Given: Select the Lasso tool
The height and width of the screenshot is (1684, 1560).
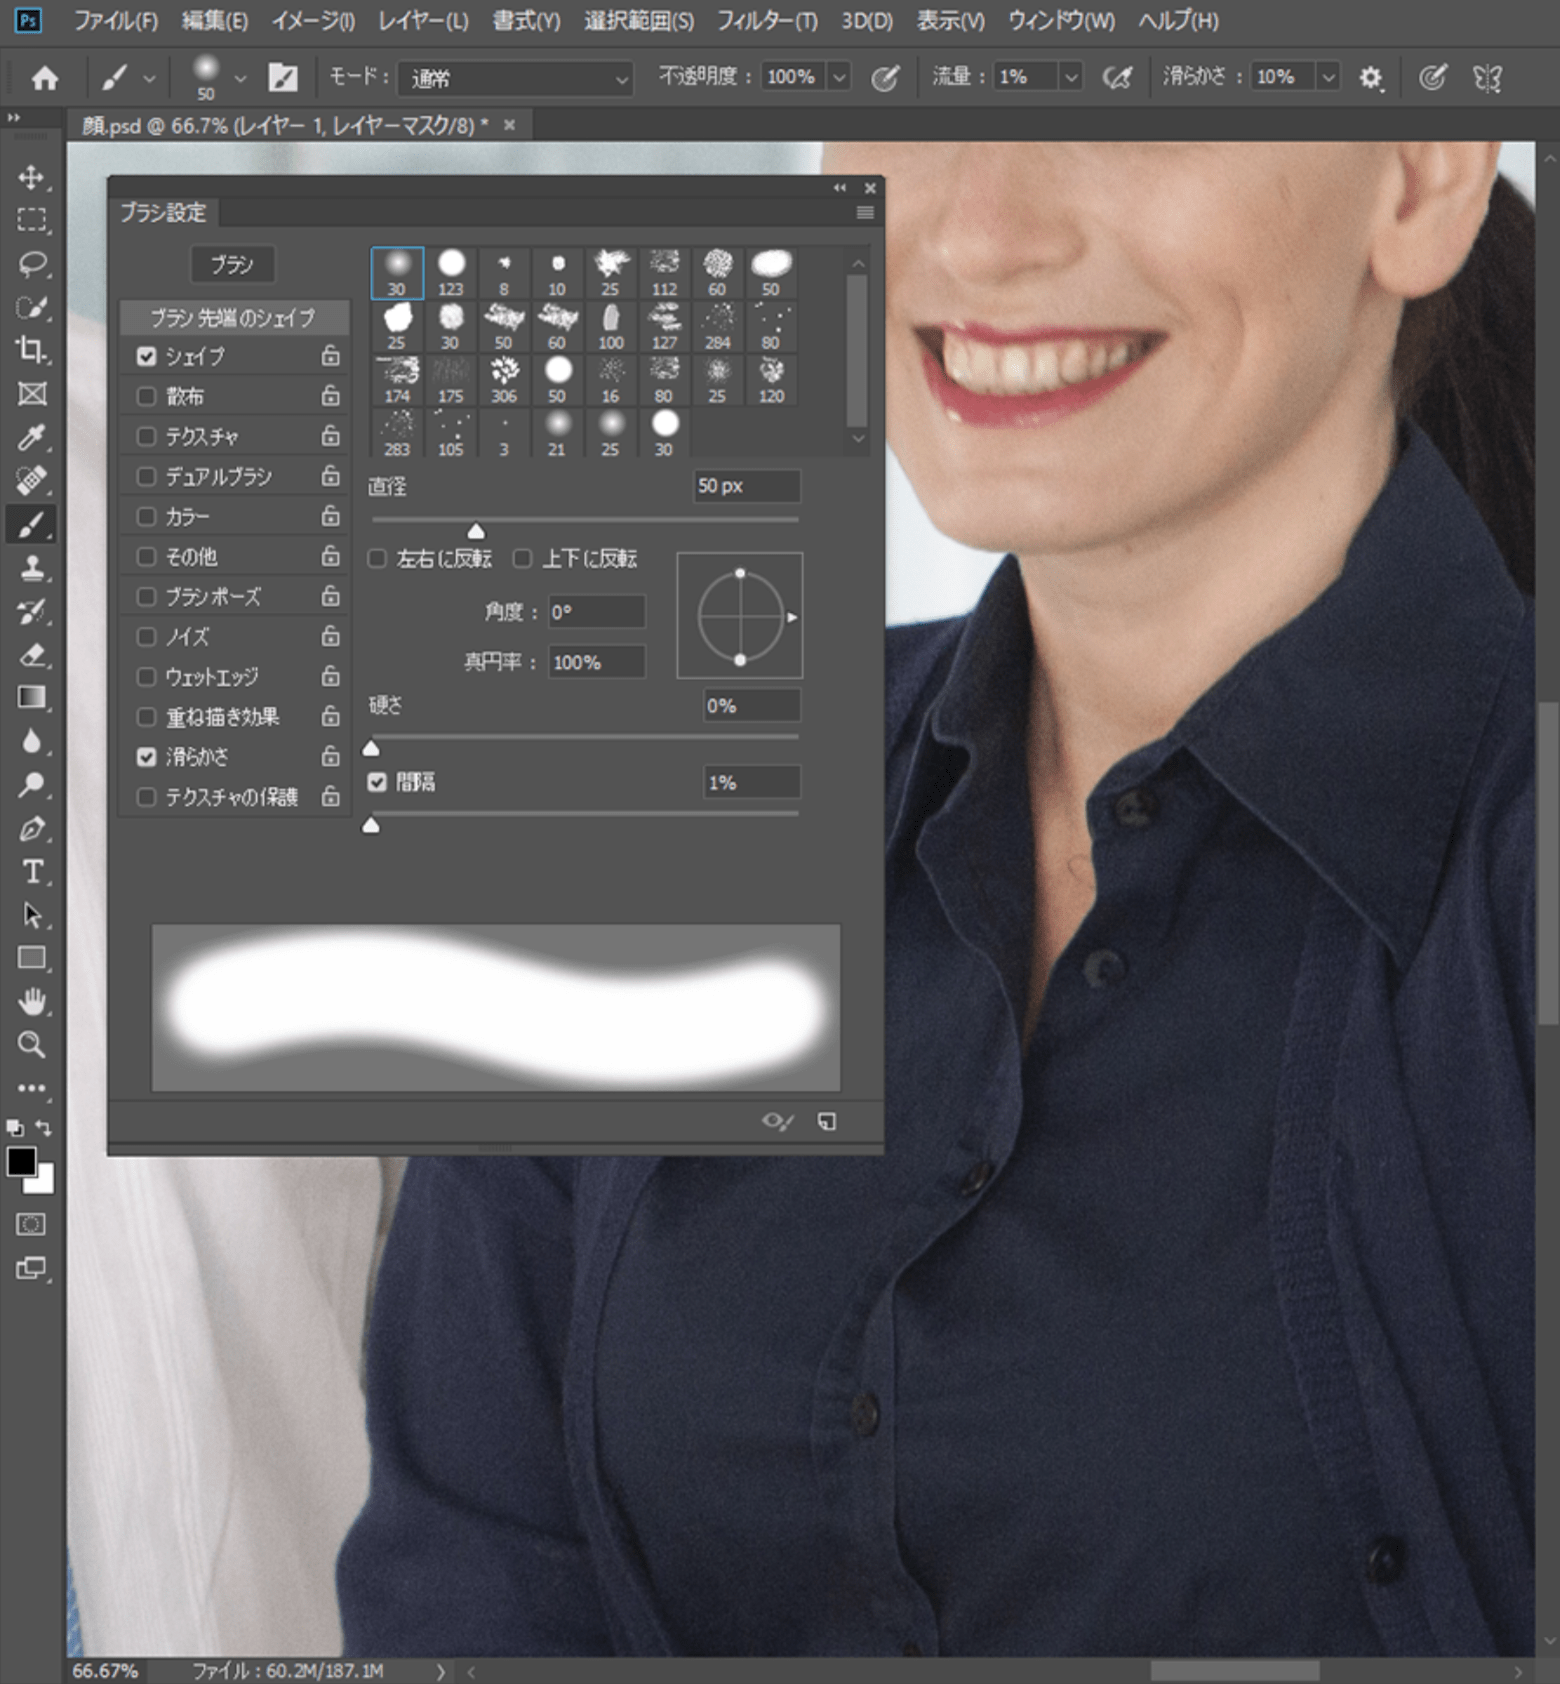Looking at the screenshot, I should click(31, 264).
